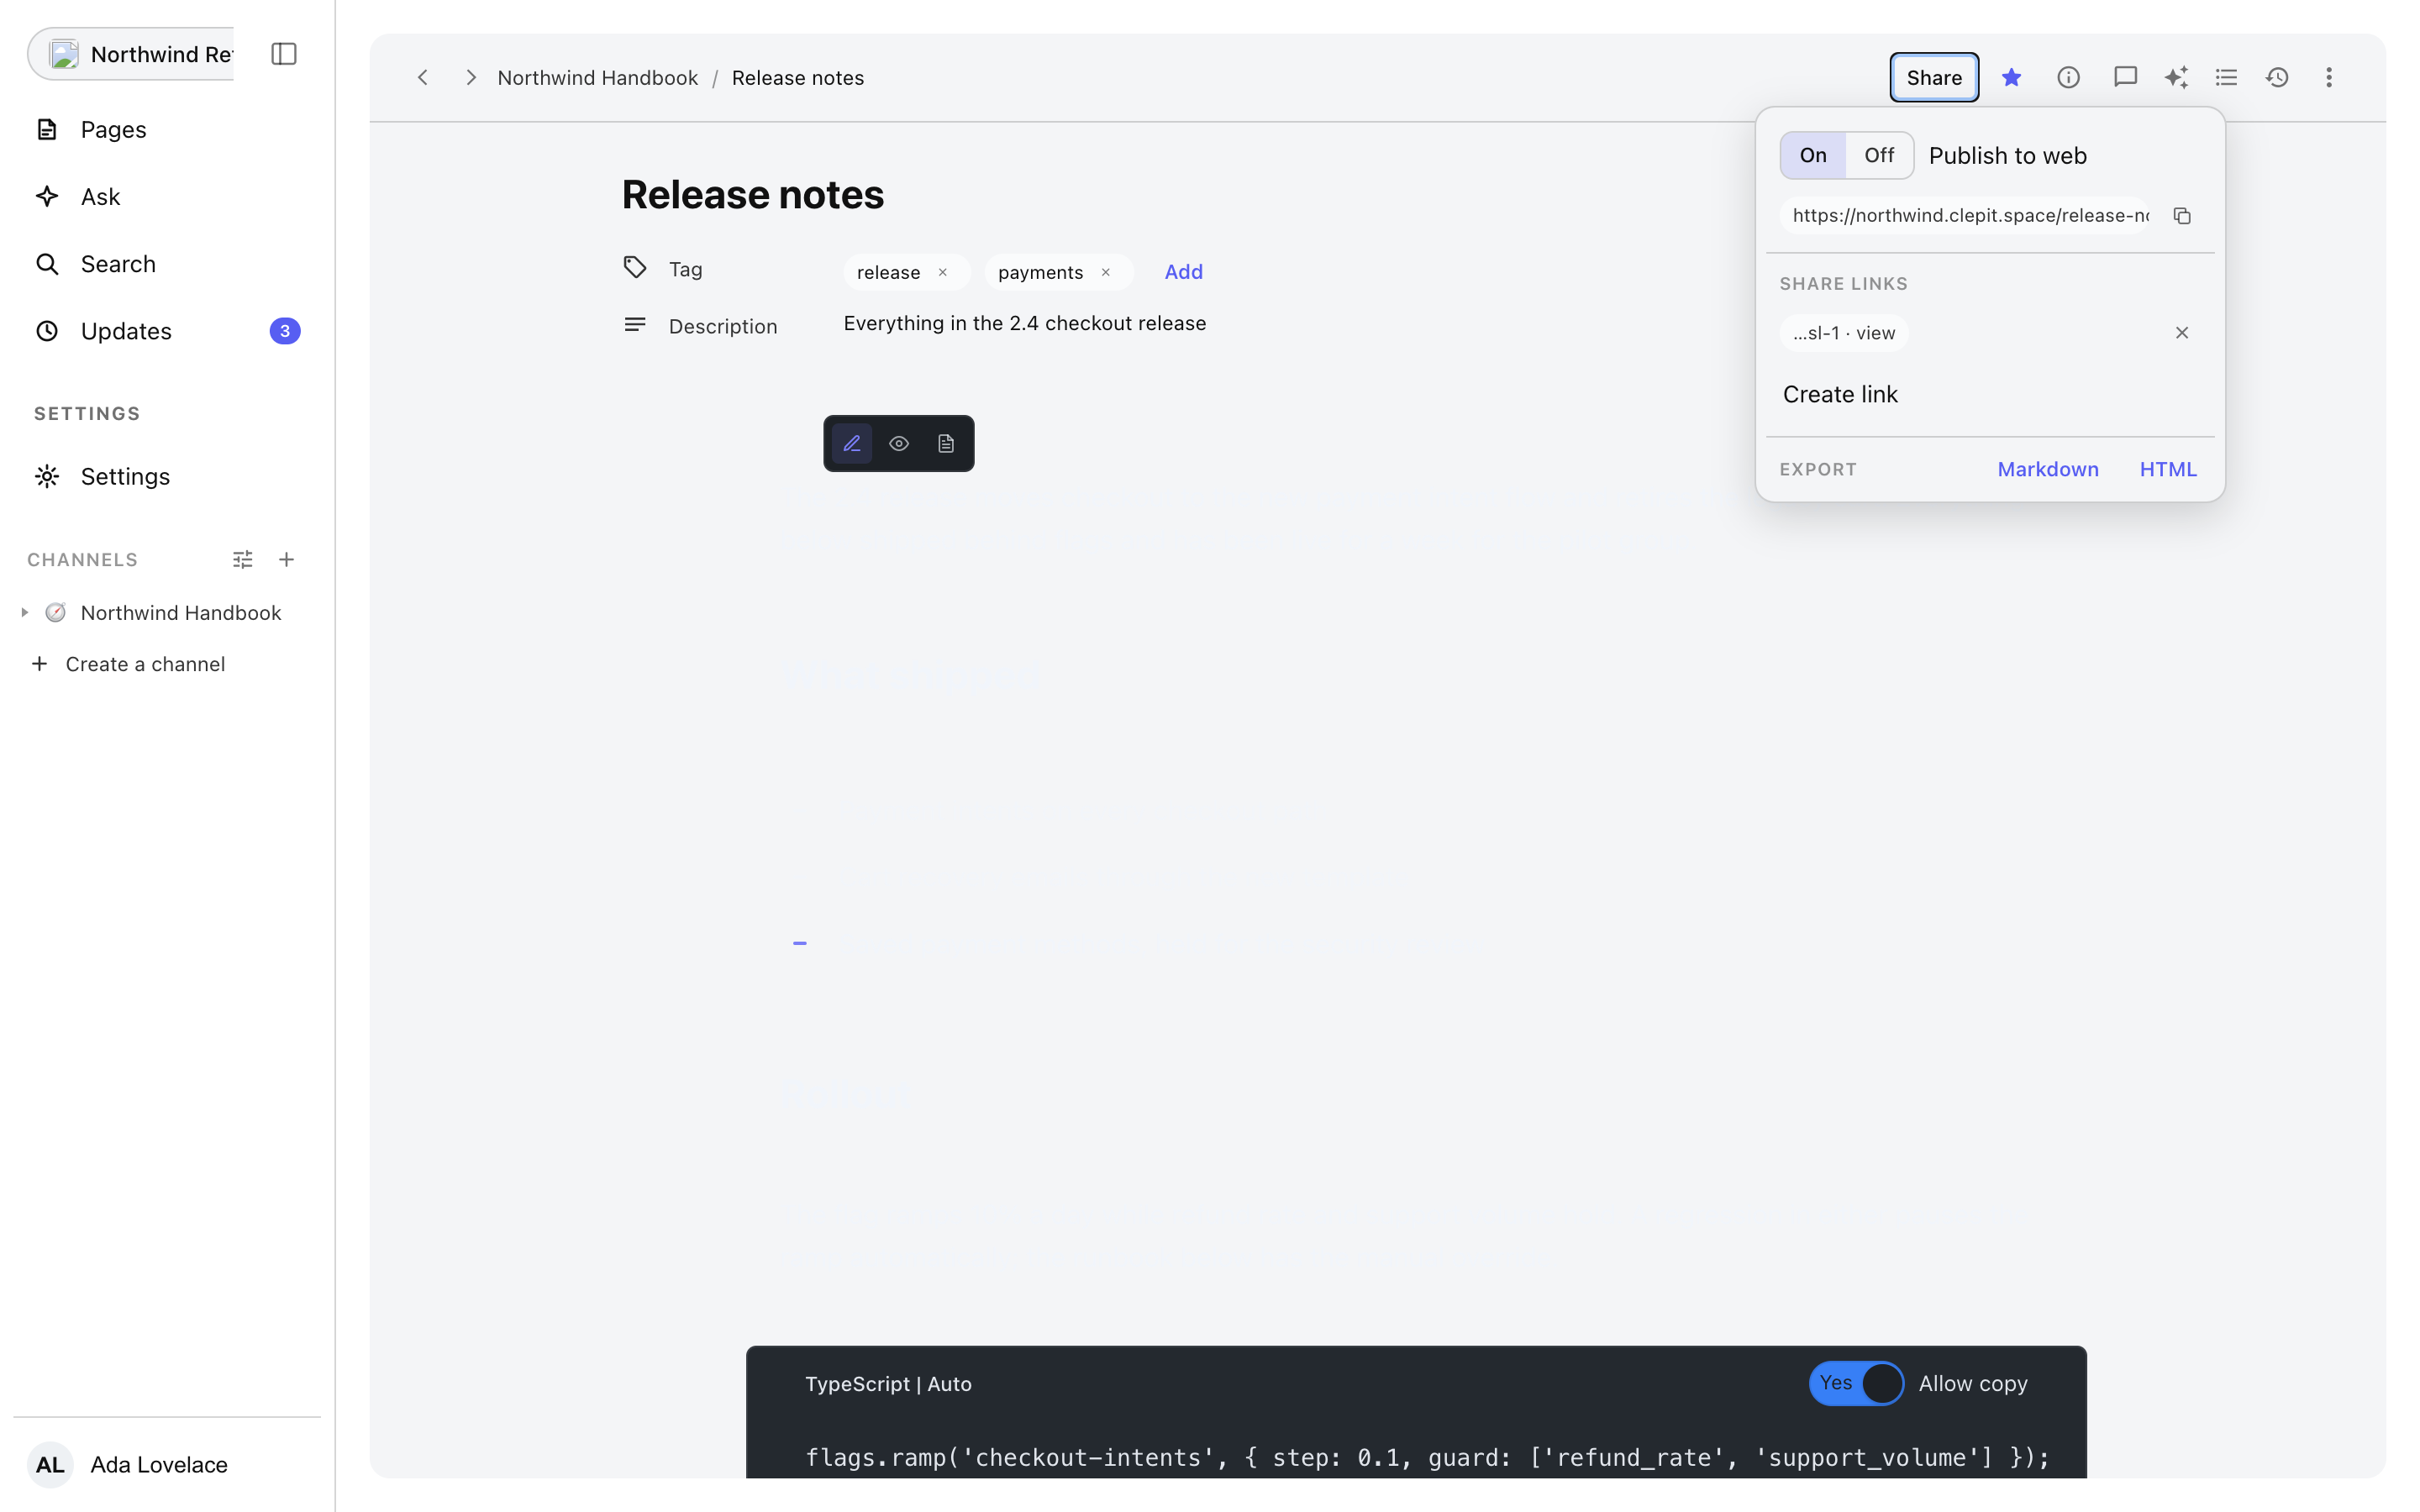
Task: Click the Release notes breadcrumb
Action: (797, 77)
